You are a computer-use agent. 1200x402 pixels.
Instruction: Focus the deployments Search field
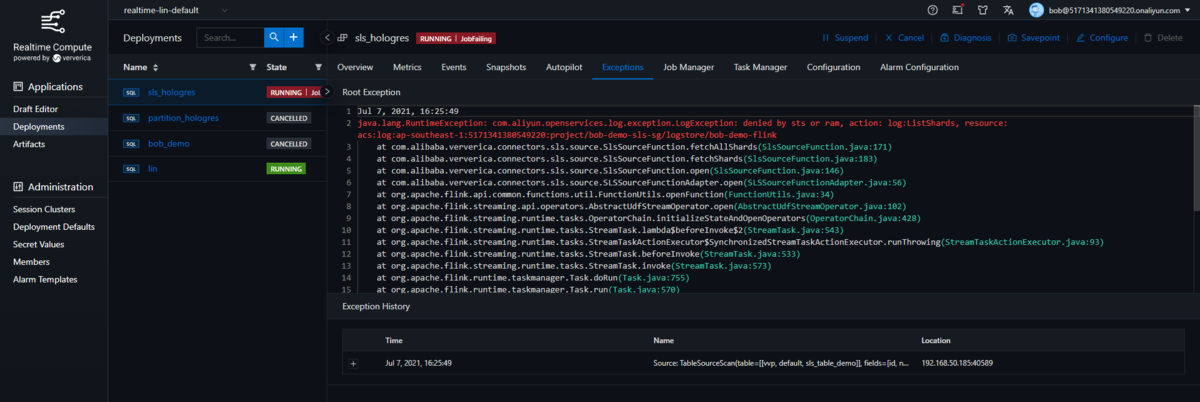230,38
